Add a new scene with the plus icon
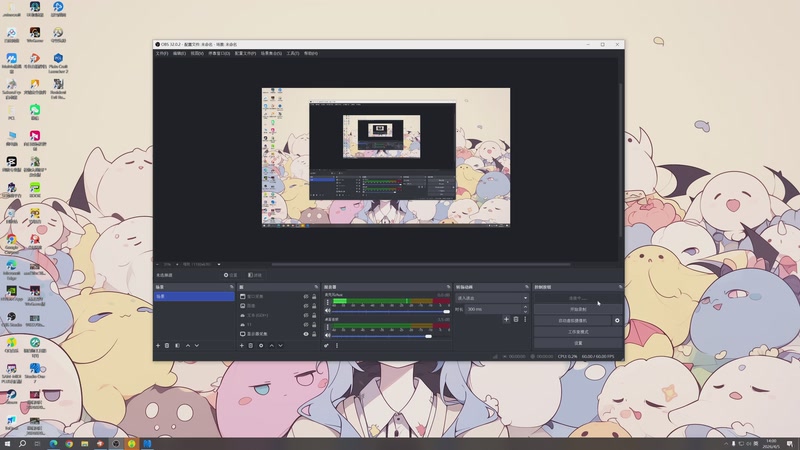 158,345
